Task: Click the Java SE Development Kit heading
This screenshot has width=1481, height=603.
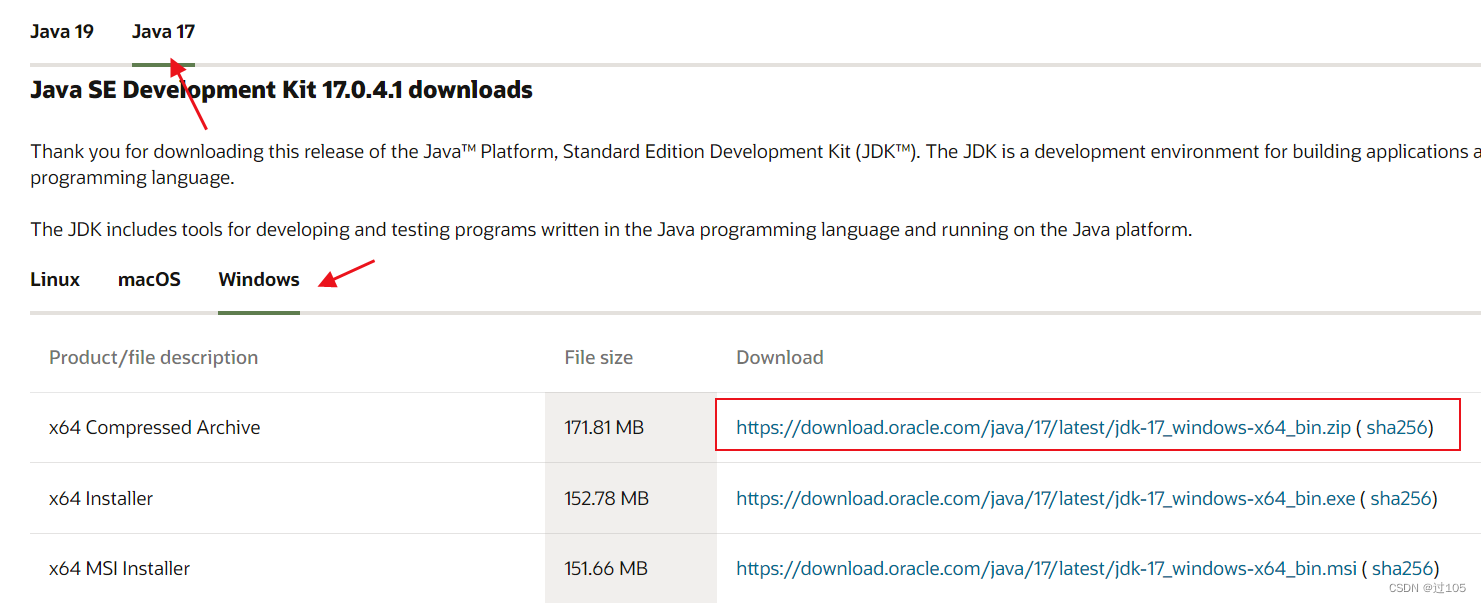Action: click(x=281, y=89)
